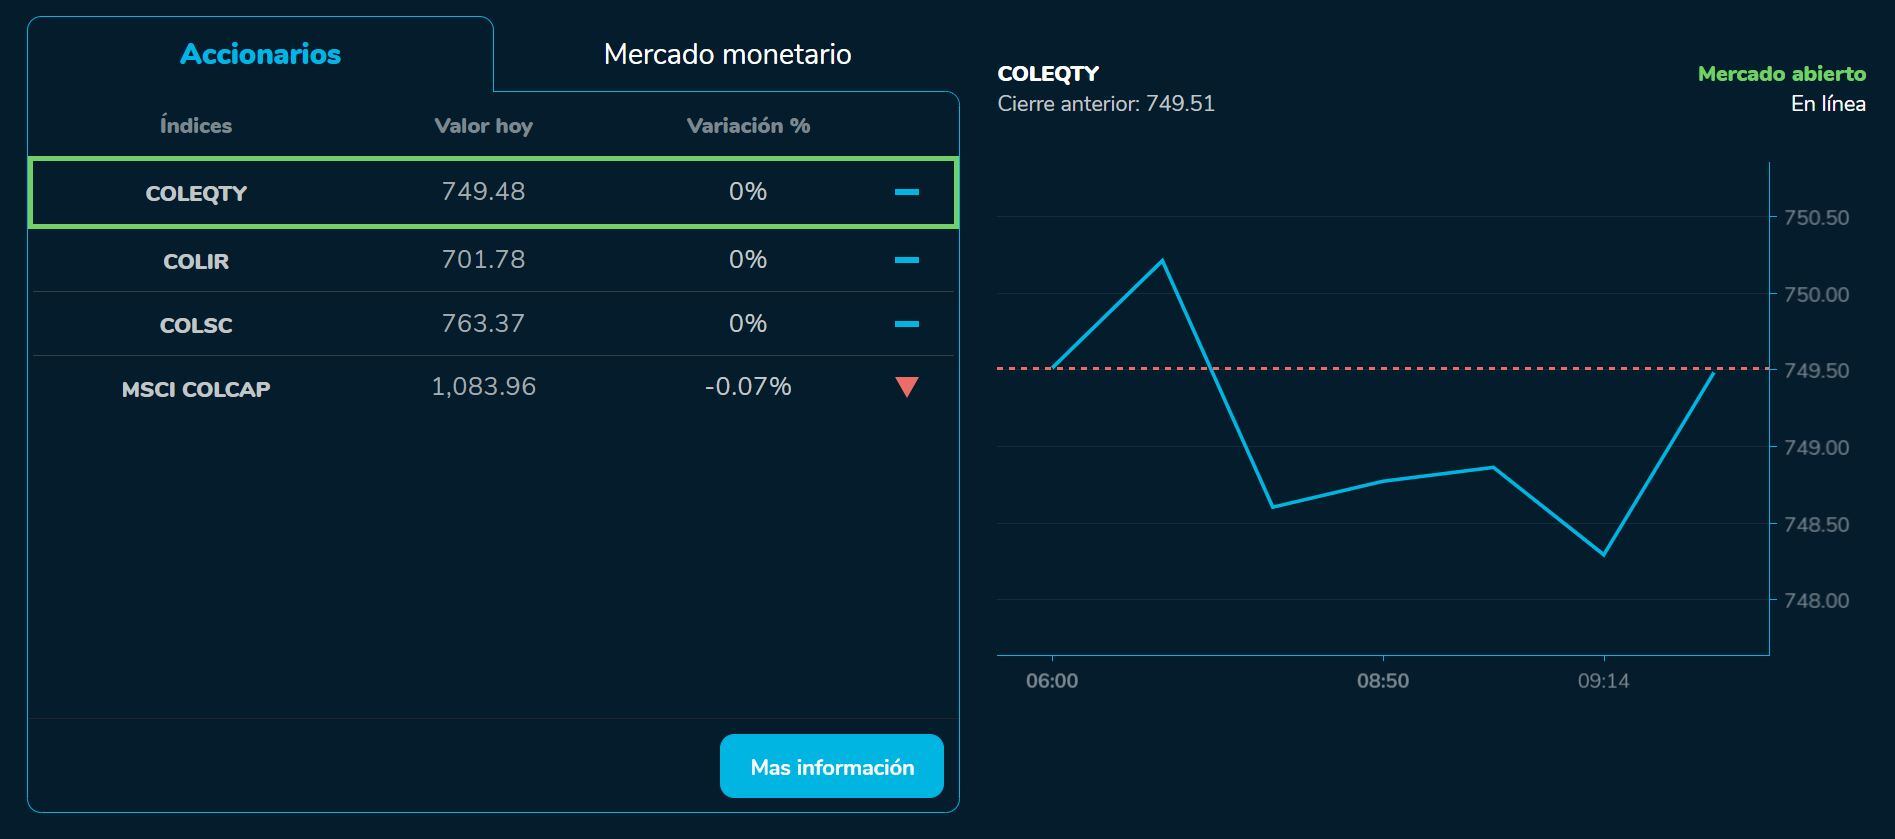This screenshot has width=1895, height=839.
Task: Click the COLEQTY chart line at its peak
Action: [1162, 259]
